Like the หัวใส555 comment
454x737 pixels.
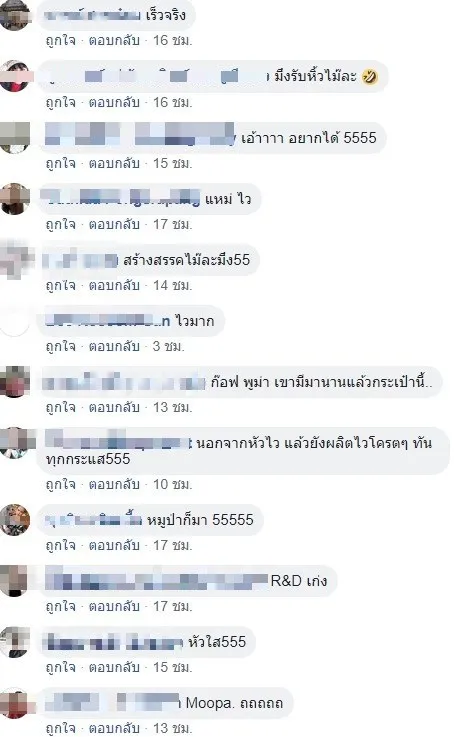click(x=60, y=668)
